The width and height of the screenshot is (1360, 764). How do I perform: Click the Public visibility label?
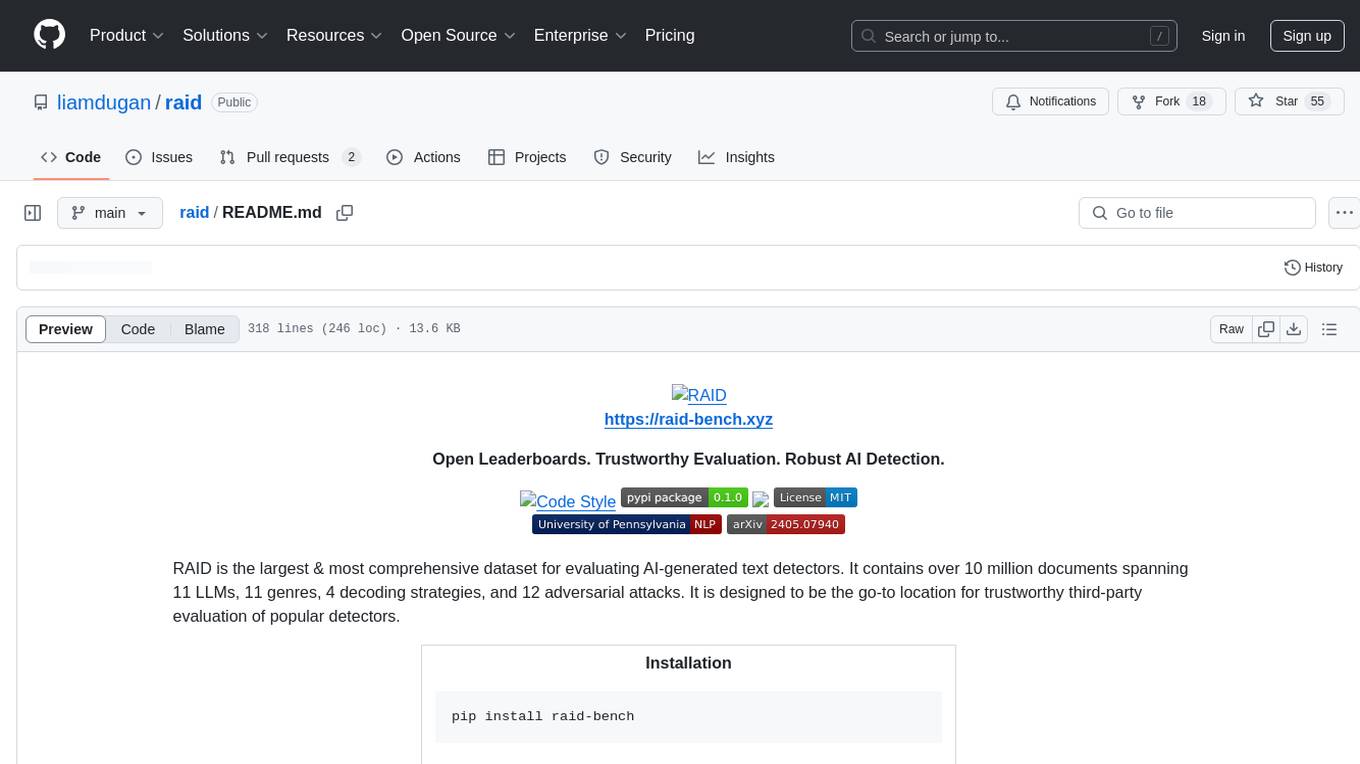tap(235, 102)
